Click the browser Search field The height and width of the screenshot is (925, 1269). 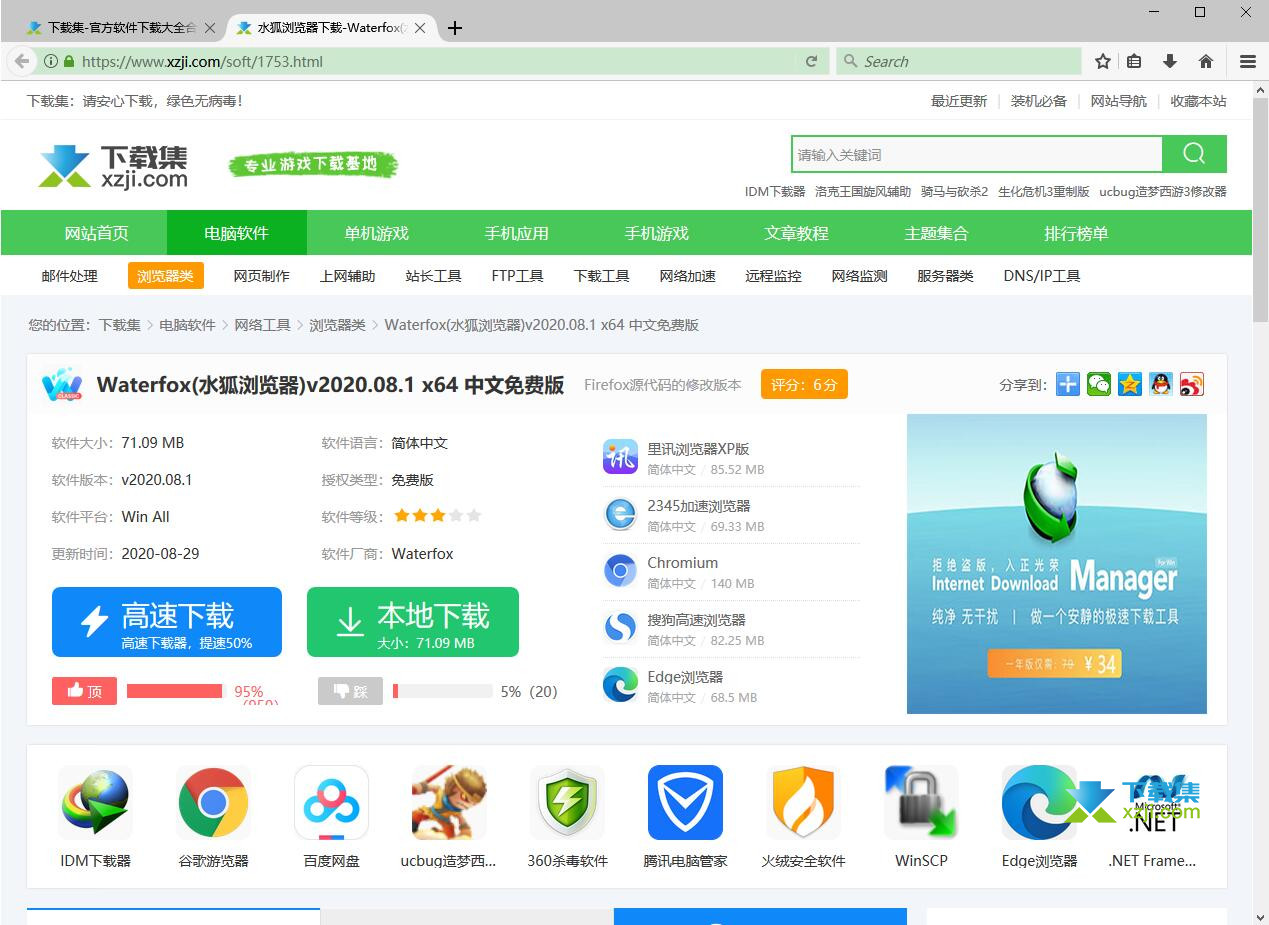(x=959, y=61)
